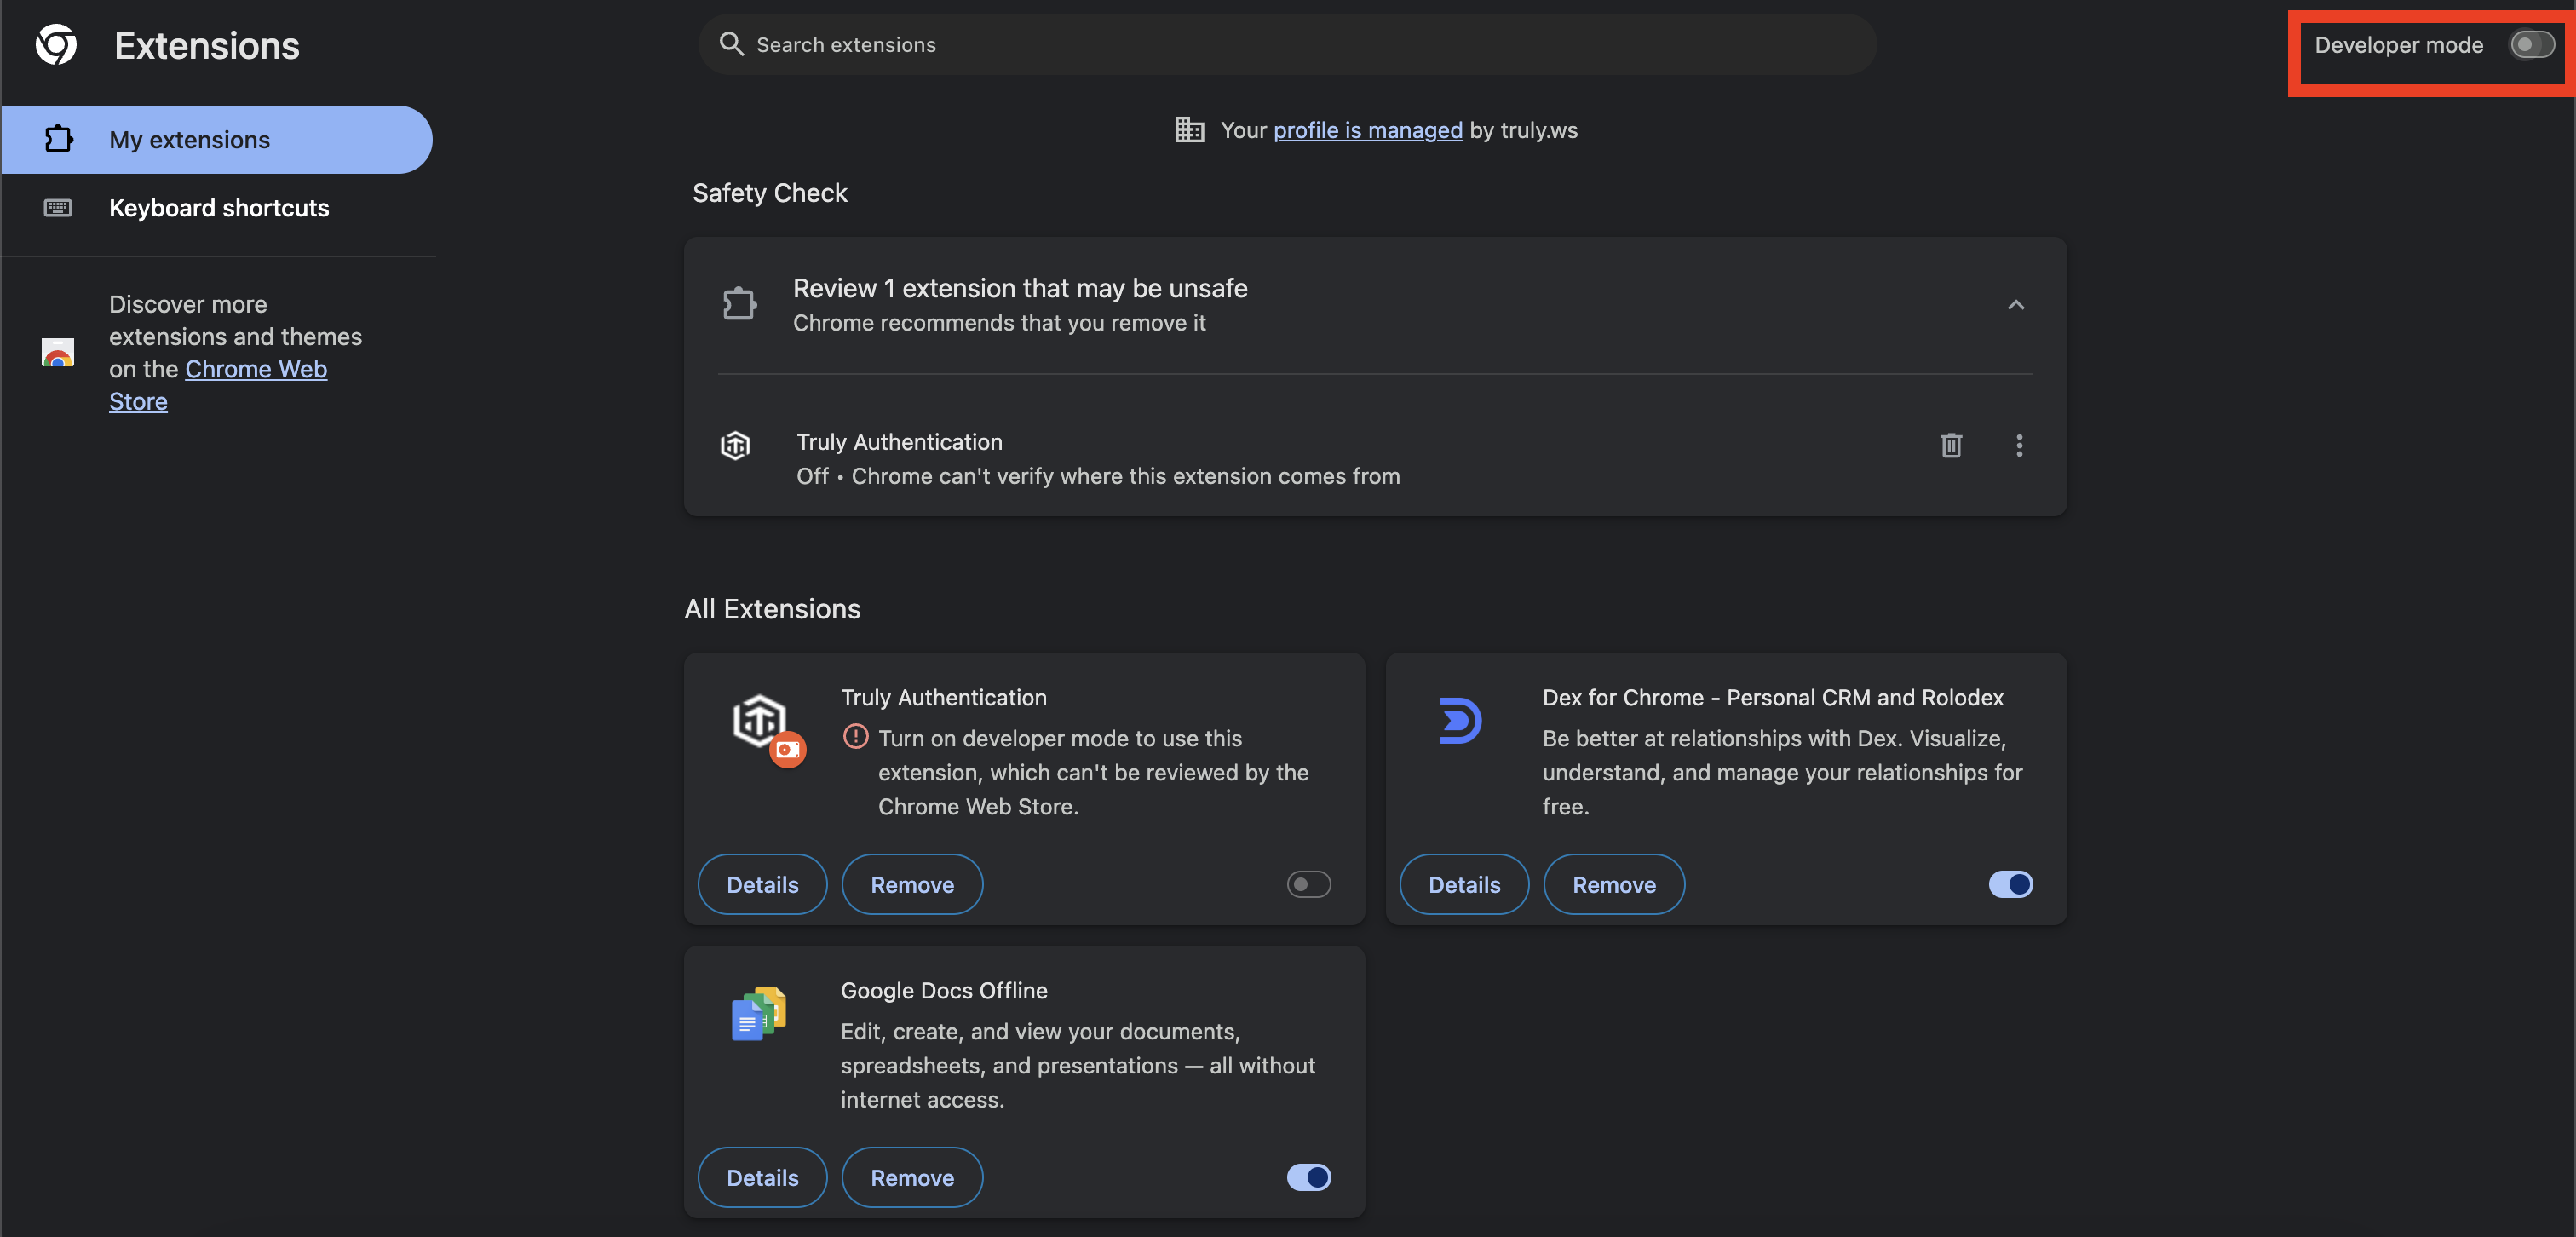Viewport: 2576px width, 1237px height.
Task: Follow the profile is managed link
Action: (1367, 130)
